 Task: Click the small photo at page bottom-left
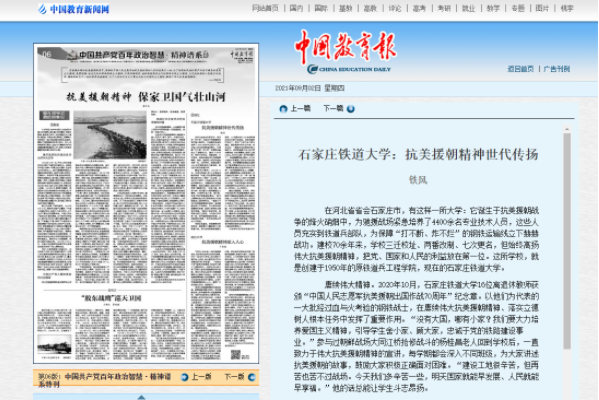pyautogui.click(x=54, y=344)
